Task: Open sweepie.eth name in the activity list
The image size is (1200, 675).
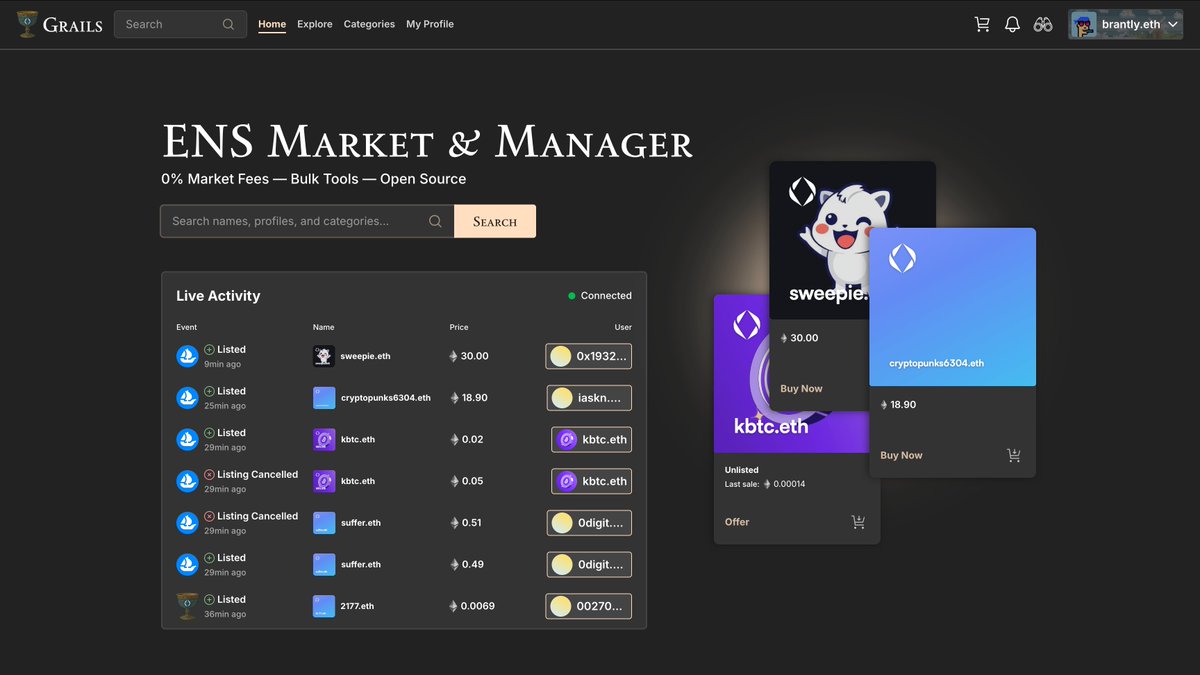Action: click(x=365, y=356)
